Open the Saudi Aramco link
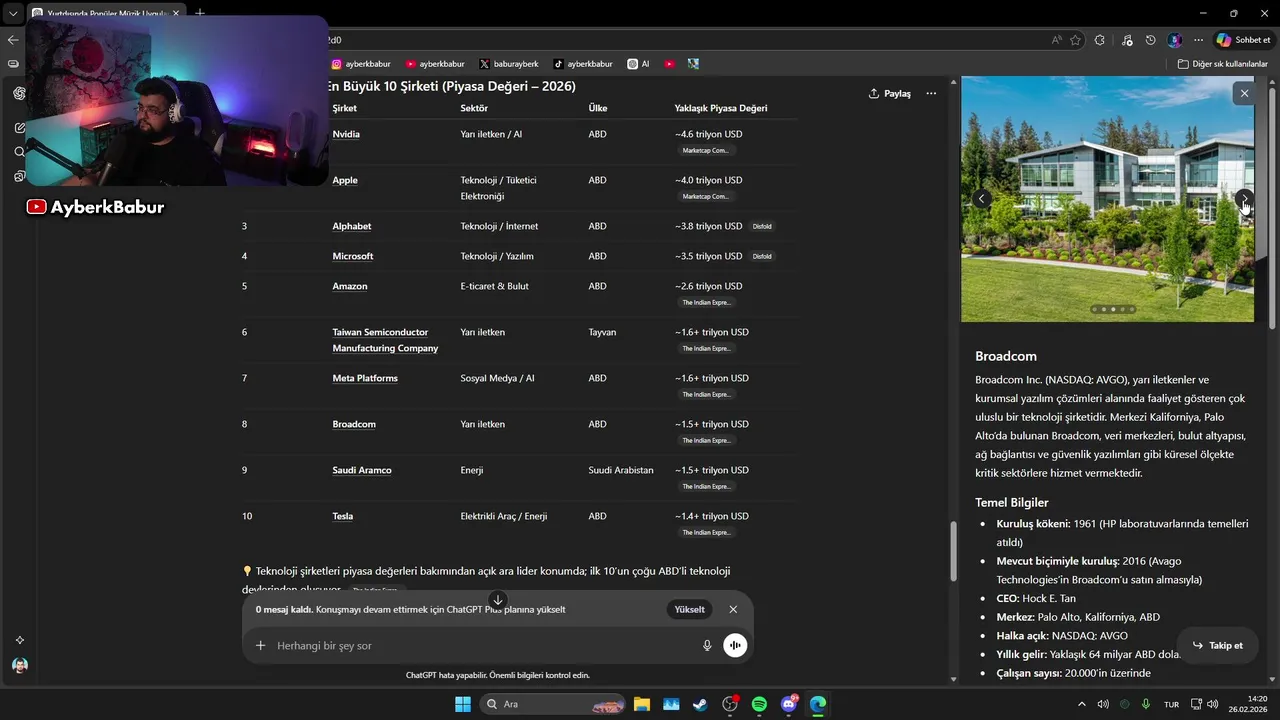The height and width of the screenshot is (720, 1280). coord(362,470)
